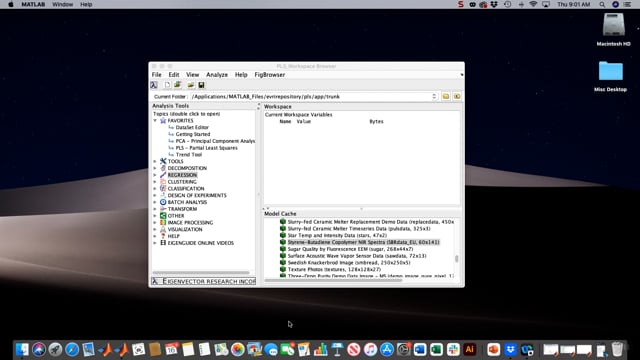Select Slurry-fed Ceramic Melter Timeseries Data

[x=359, y=229]
